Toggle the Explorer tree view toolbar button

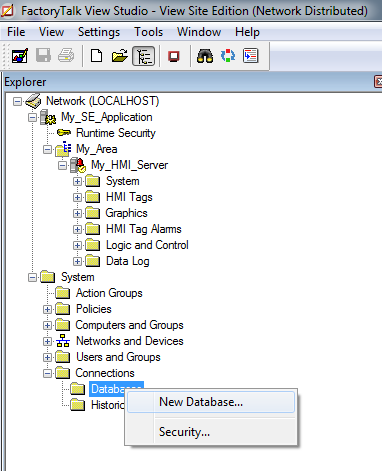point(144,56)
